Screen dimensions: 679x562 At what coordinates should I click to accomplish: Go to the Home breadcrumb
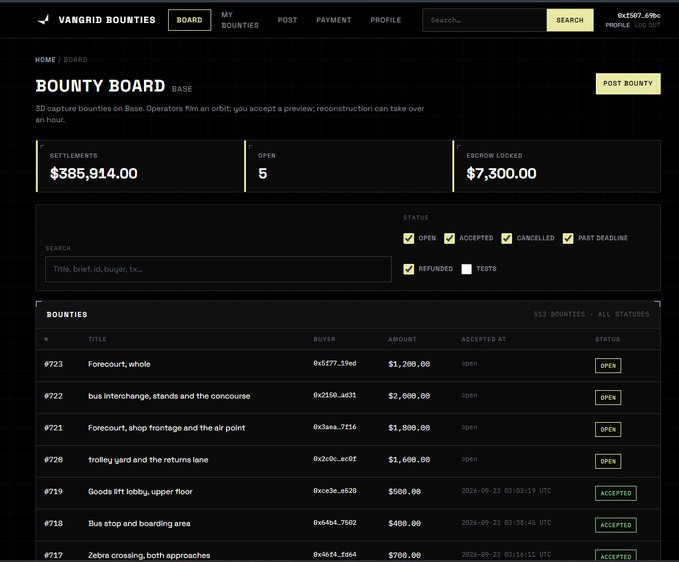[45, 60]
